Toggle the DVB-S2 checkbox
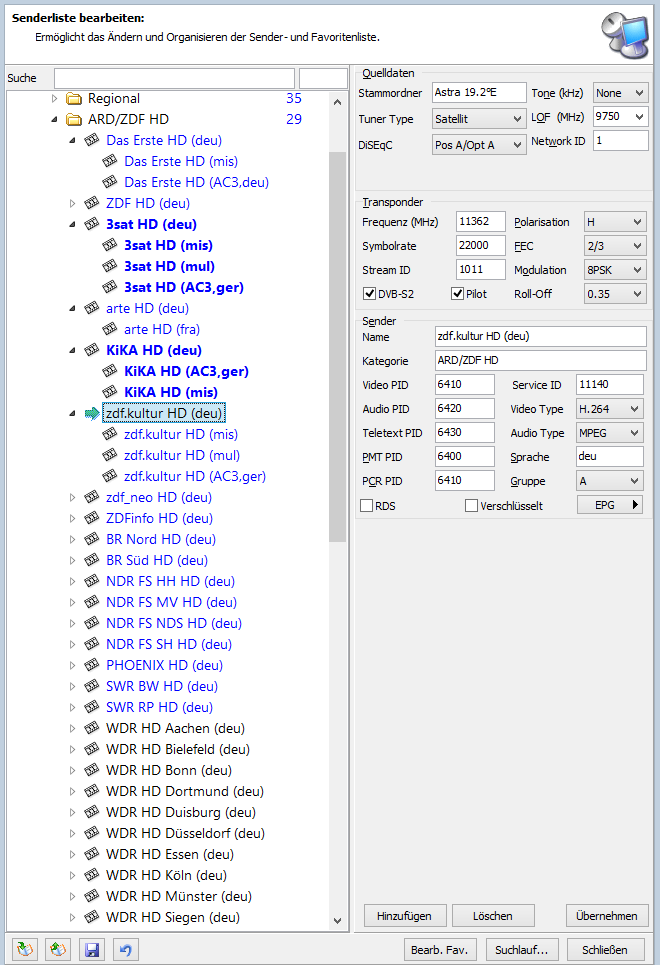The image size is (660, 965). coord(369,294)
